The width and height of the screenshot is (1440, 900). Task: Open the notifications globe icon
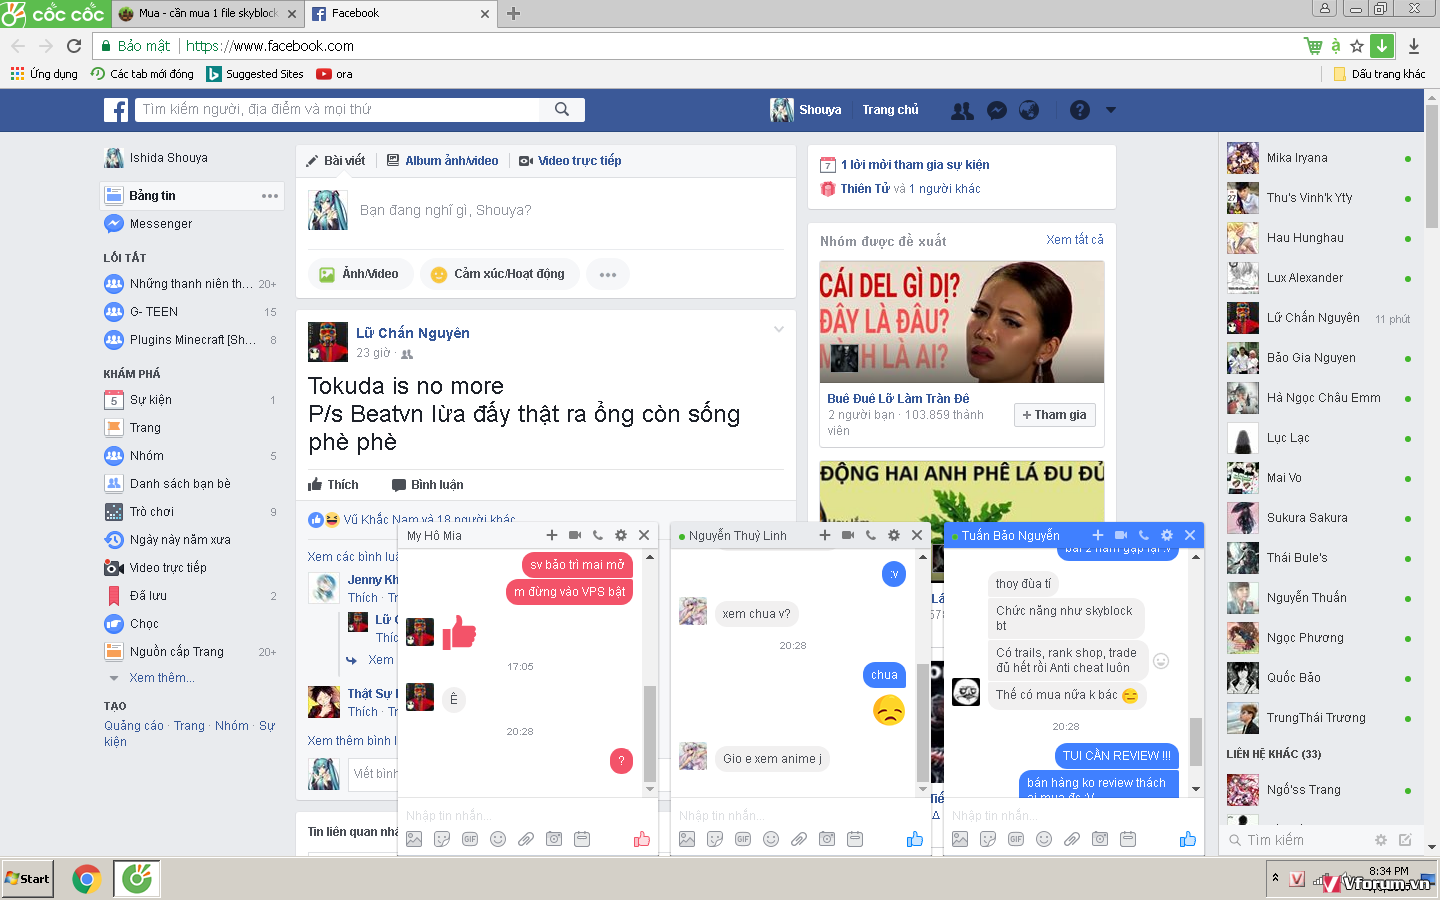pyautogui.click(x=1029, y=111)
